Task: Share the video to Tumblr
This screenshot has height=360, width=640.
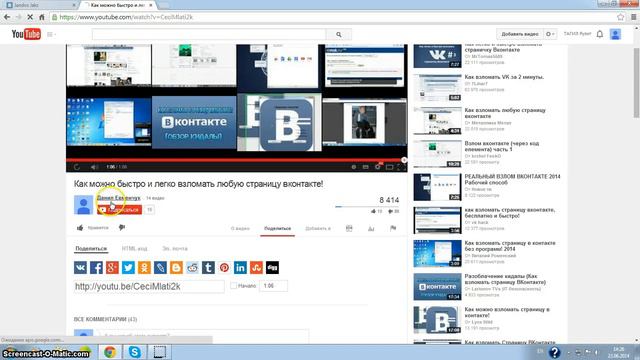Action: (x=208, y=268)
